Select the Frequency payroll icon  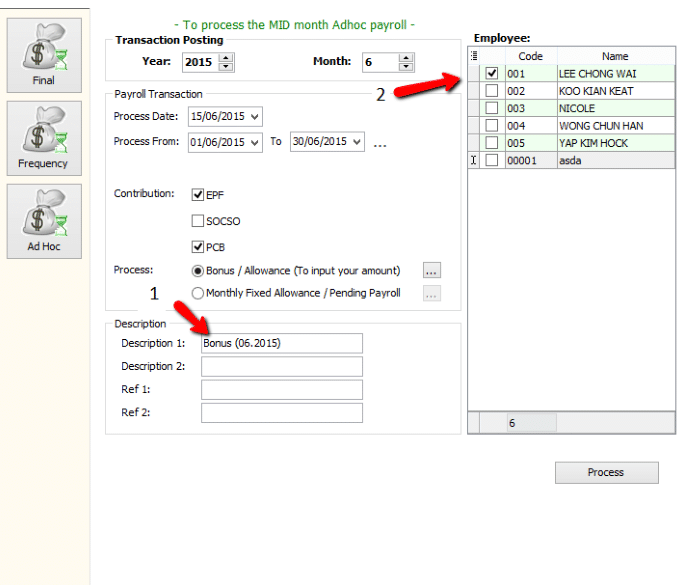tap(44, 137)
